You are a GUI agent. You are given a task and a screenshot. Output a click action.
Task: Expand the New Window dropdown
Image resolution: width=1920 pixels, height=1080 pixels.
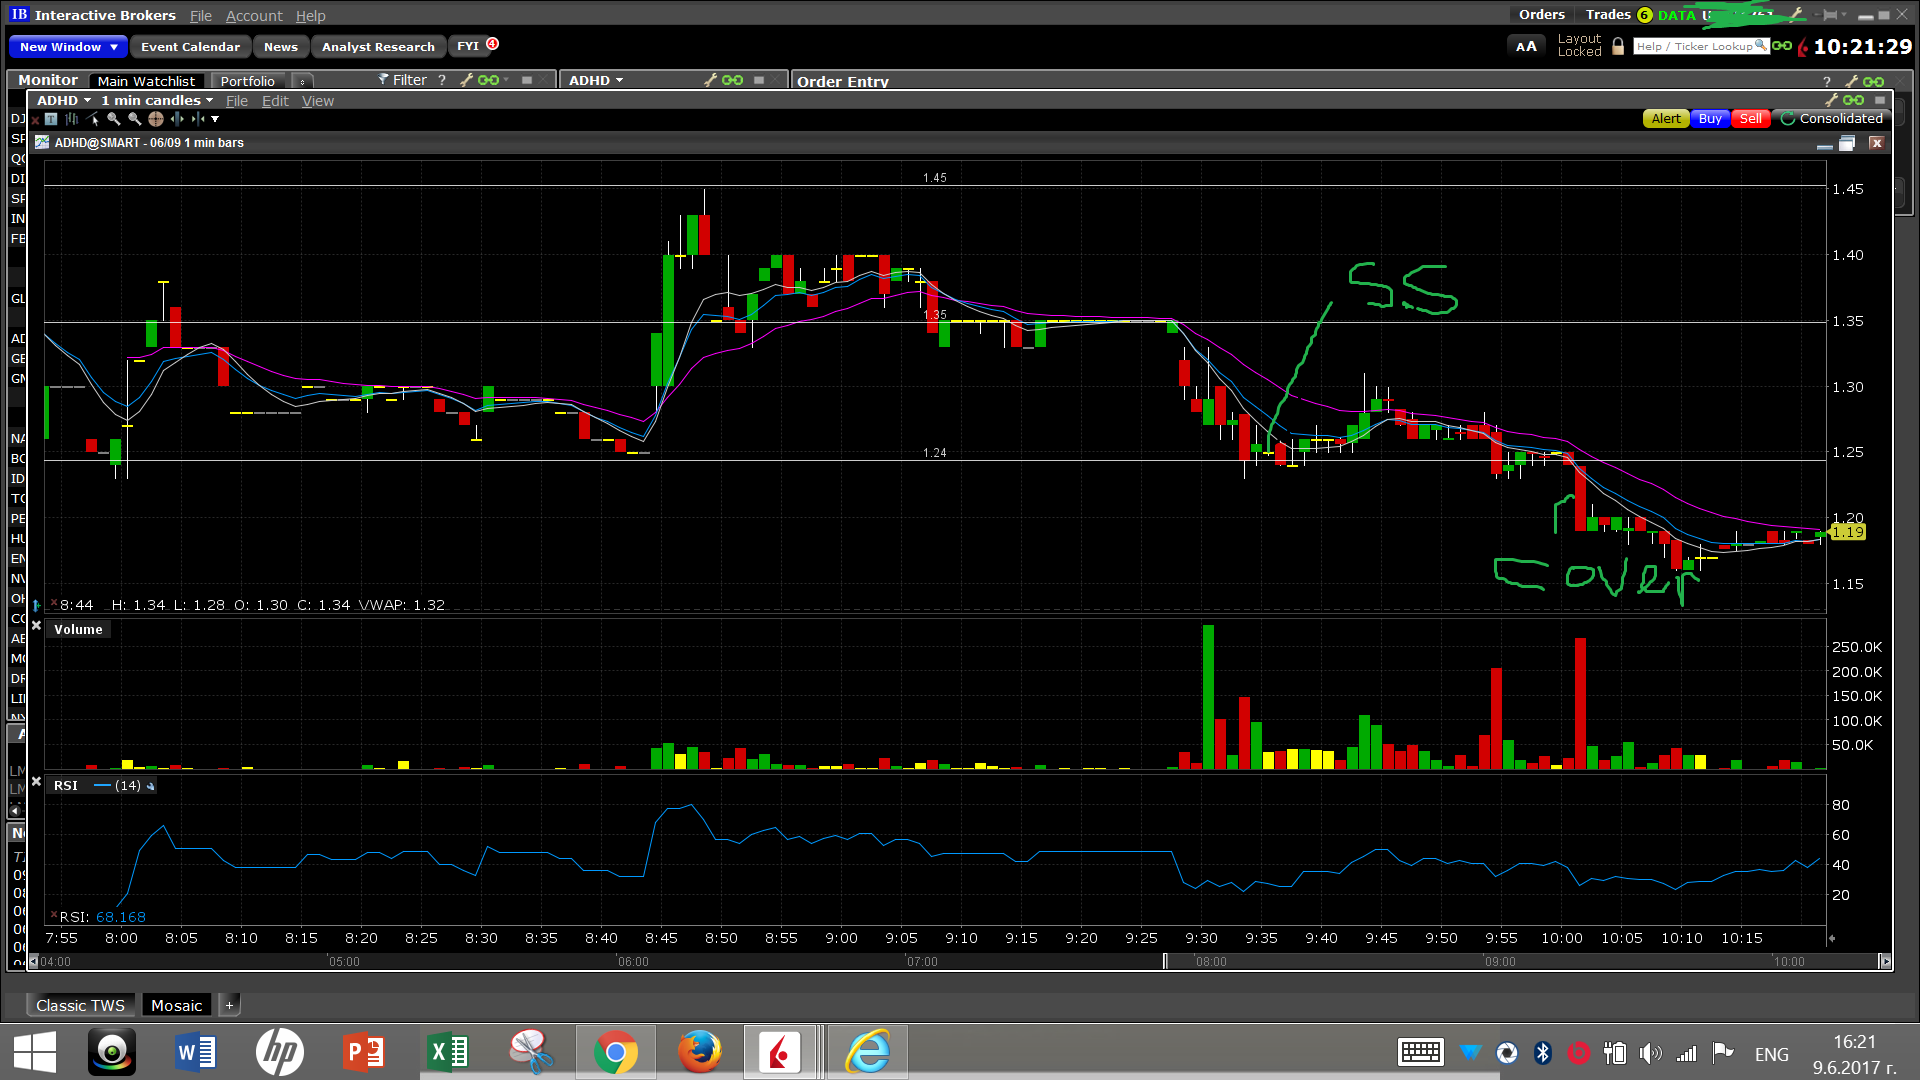pos(114,47)
